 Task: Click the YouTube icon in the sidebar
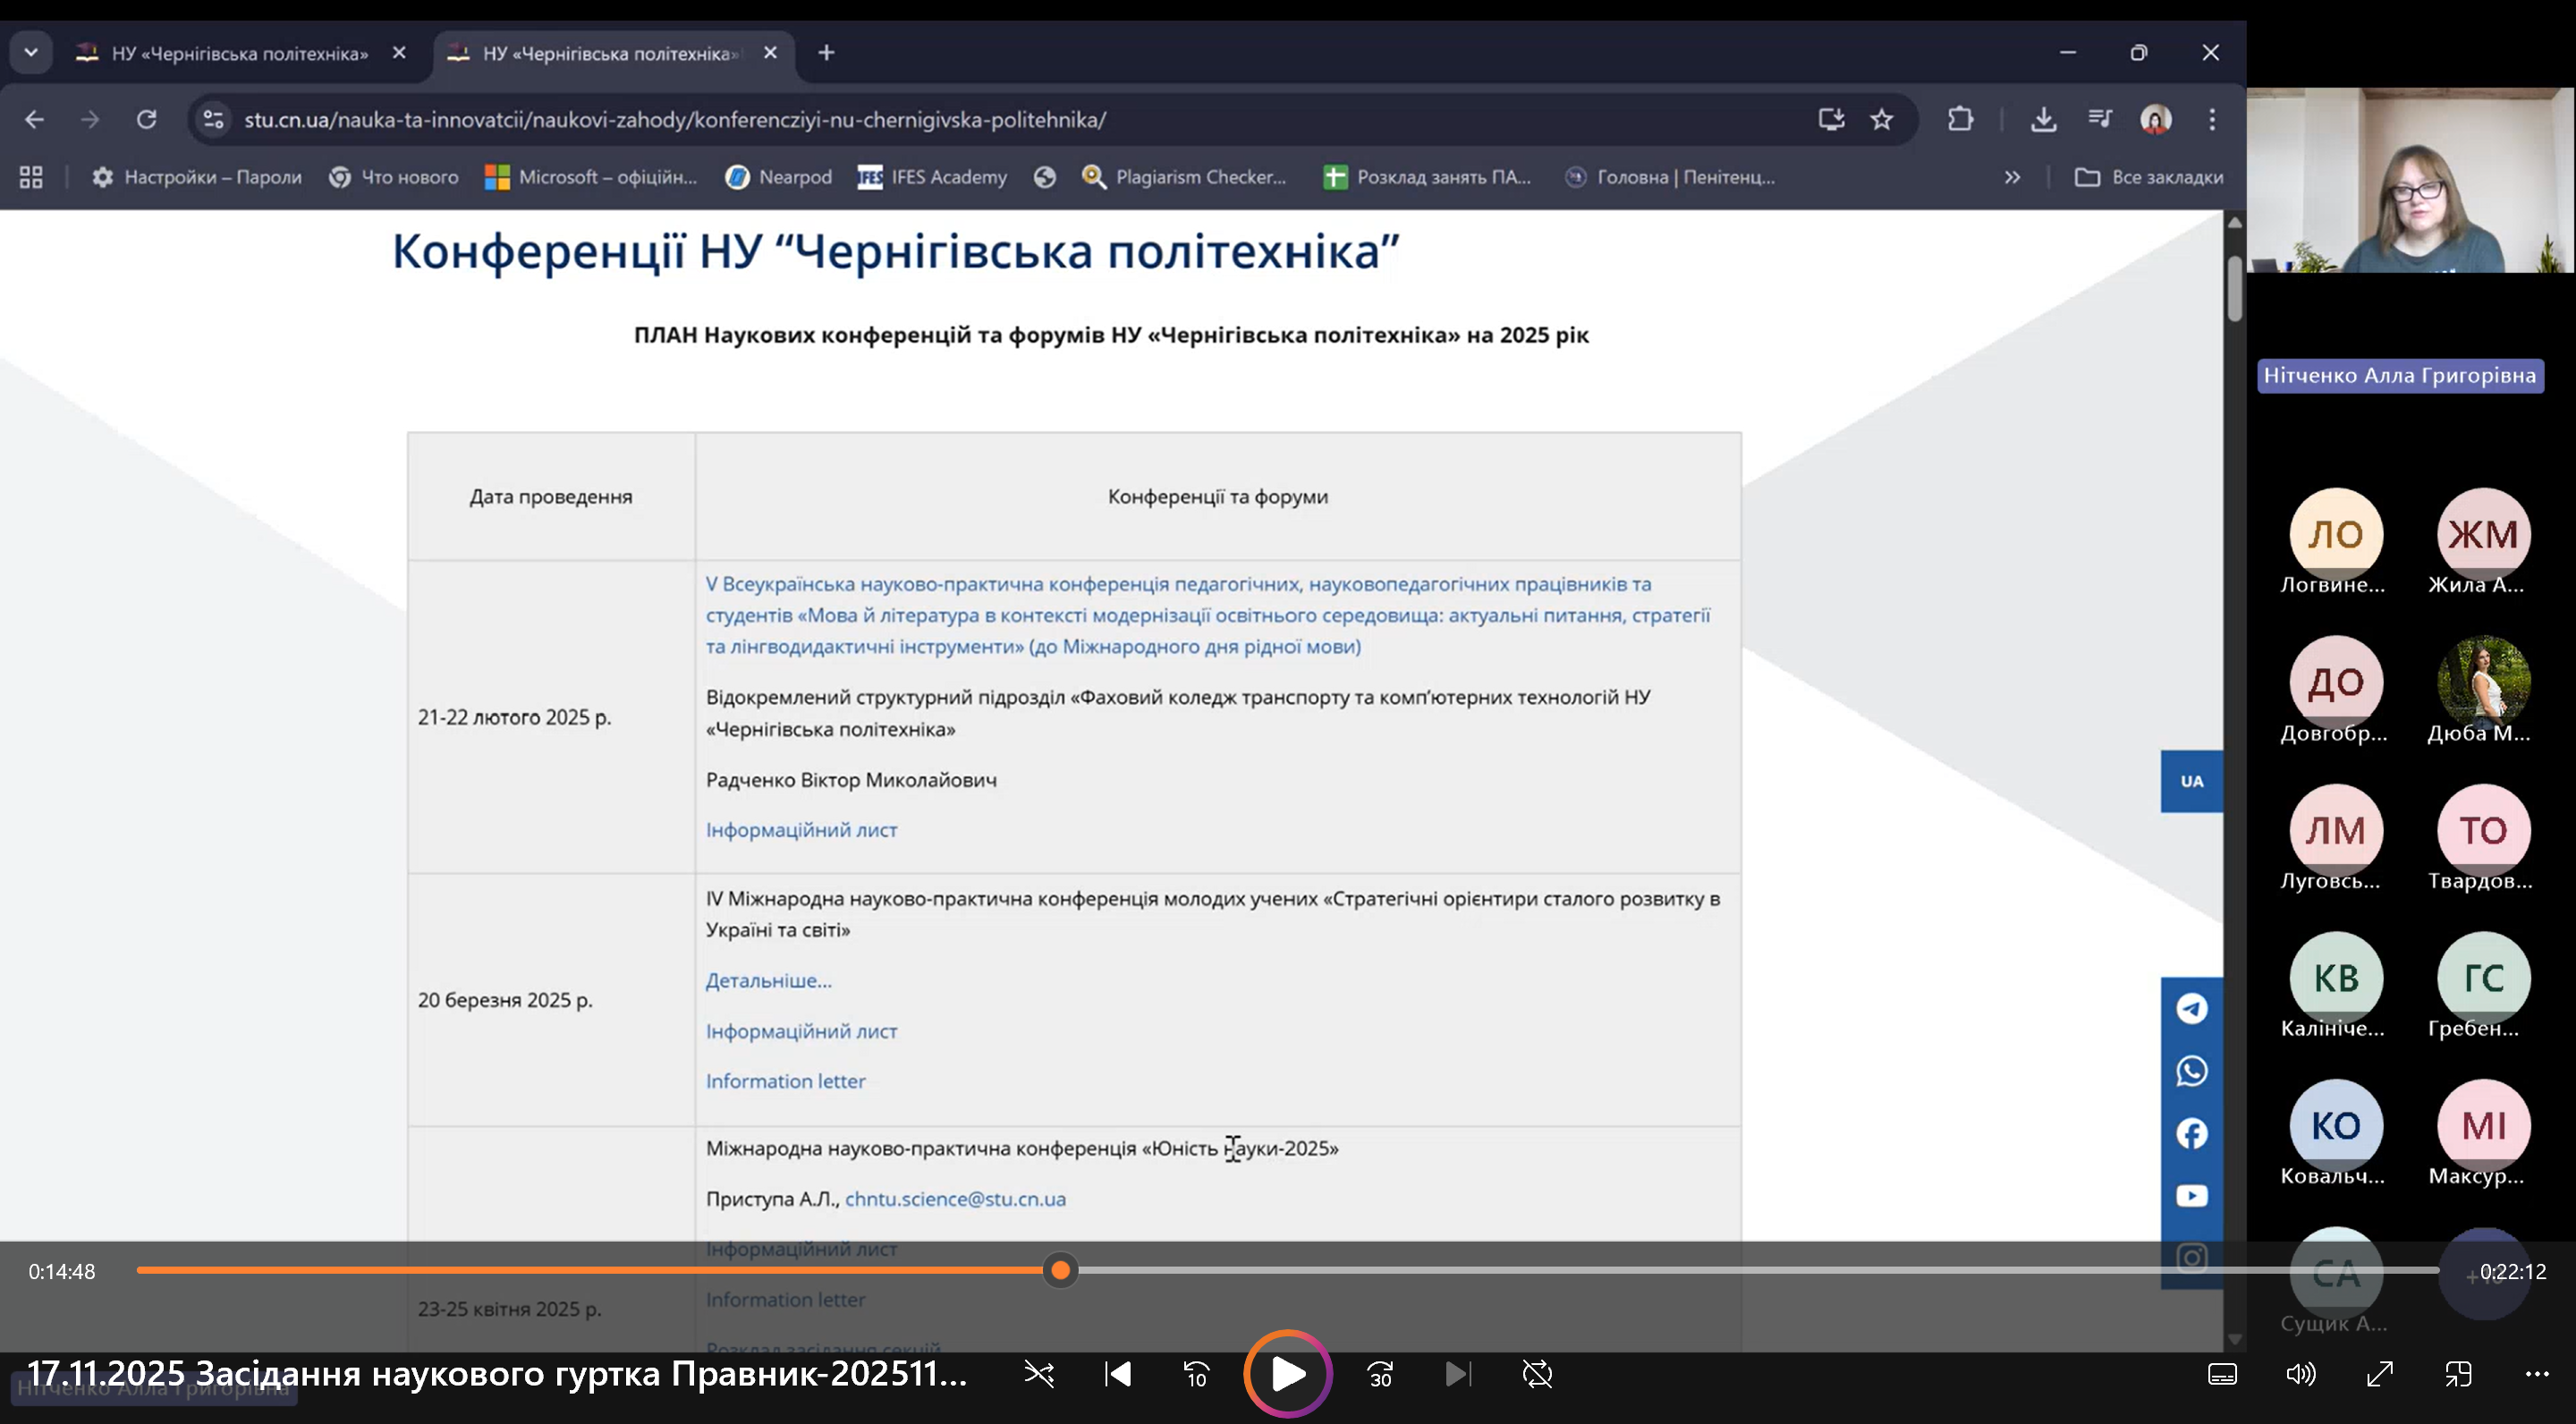(x=2191, y=1196)
